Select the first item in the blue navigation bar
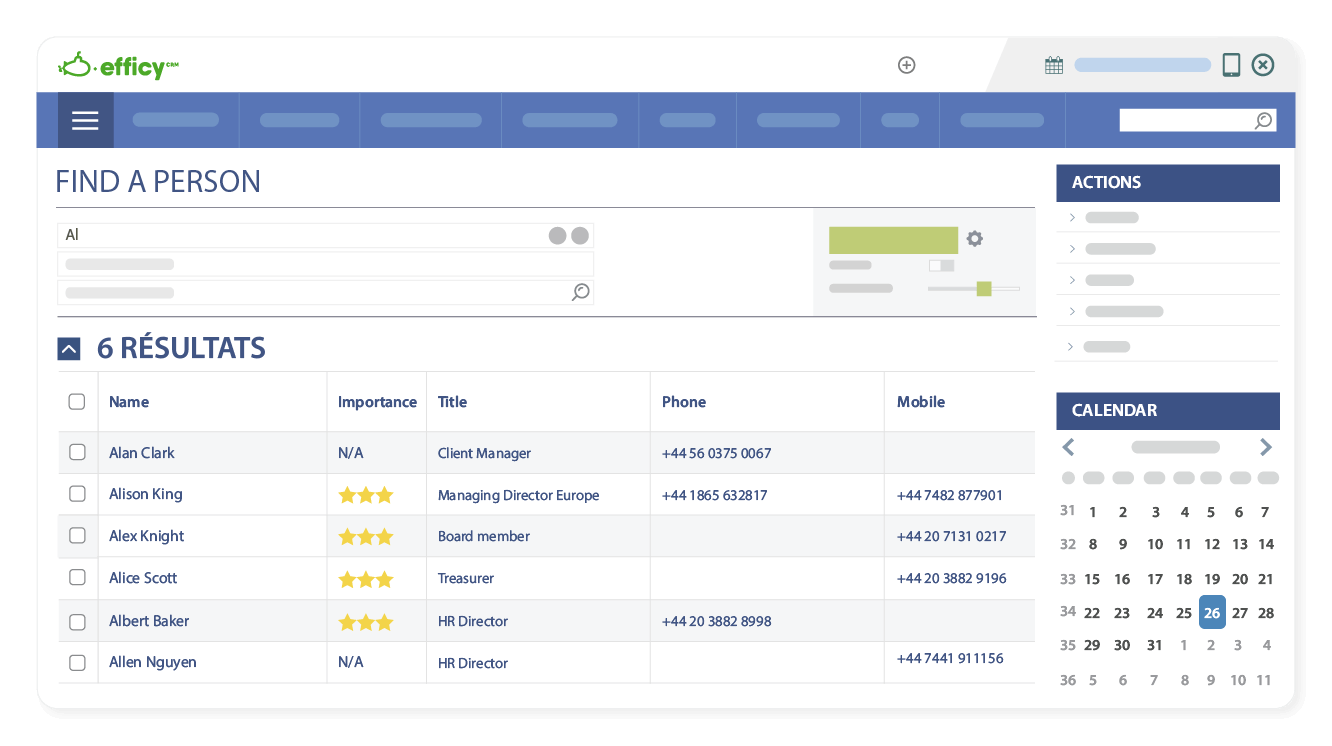Image resolution: width=1332 pixels, height=746 pixels. click(176, 120)
